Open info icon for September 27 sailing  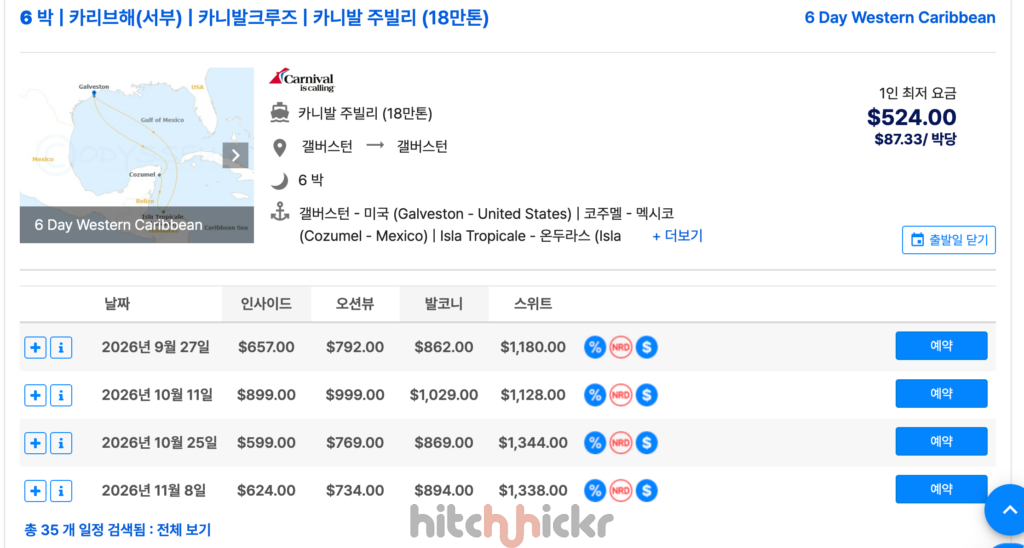pyautogui.click(x=61, y=347)
